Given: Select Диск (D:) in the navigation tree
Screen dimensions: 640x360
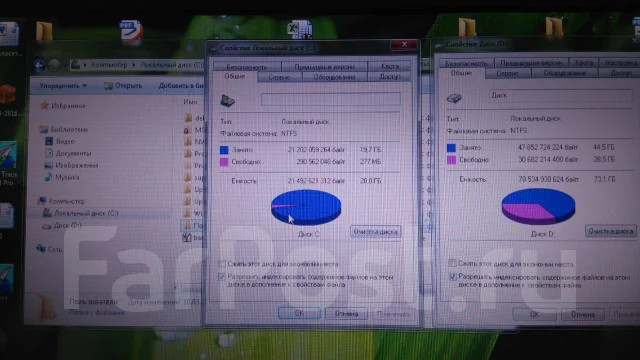Looking at the screenshot, I should coord(62,225).
